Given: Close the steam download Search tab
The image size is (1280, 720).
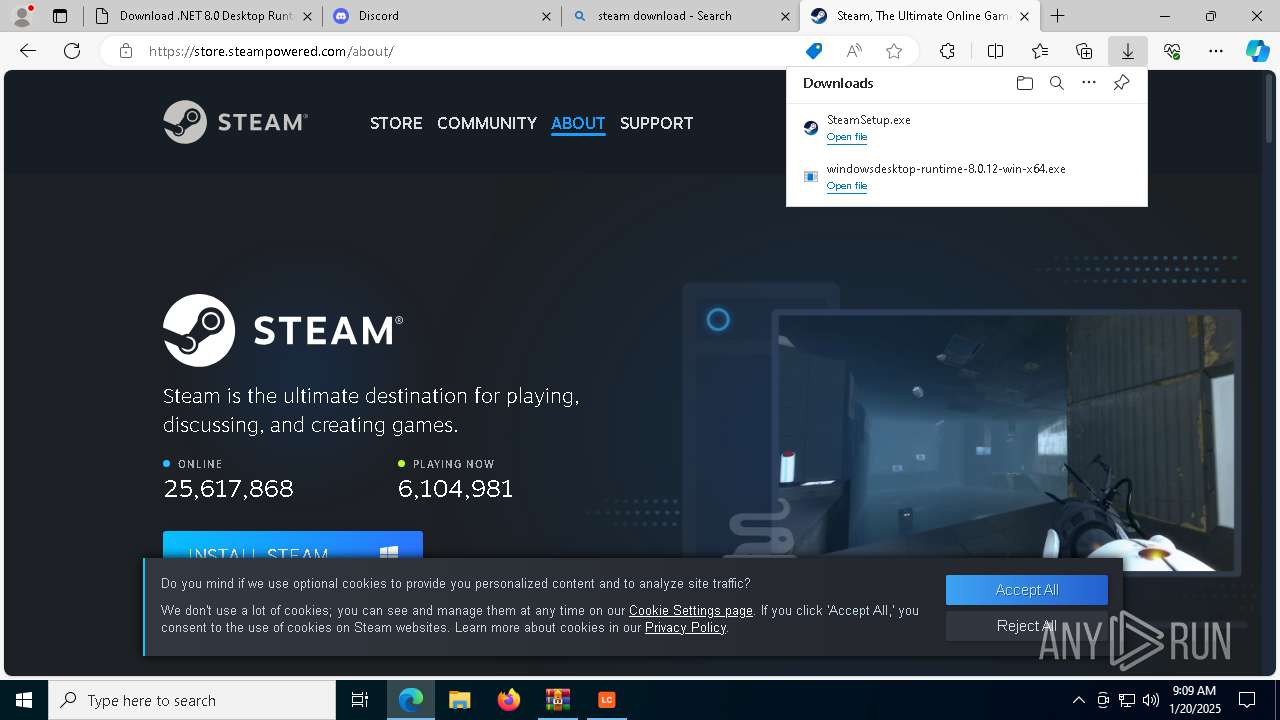Looking at the screenshot, I should [x=784, y=16].
